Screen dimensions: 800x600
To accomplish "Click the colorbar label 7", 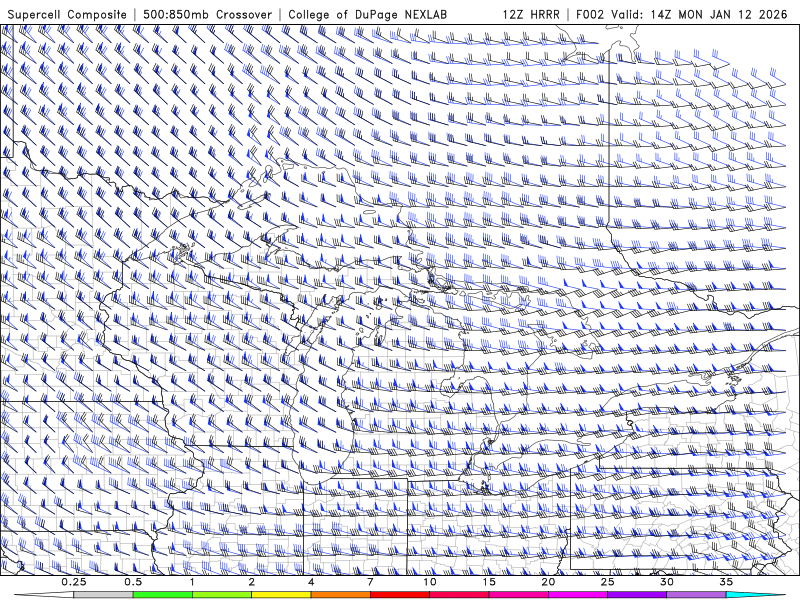I will [370, 582].
